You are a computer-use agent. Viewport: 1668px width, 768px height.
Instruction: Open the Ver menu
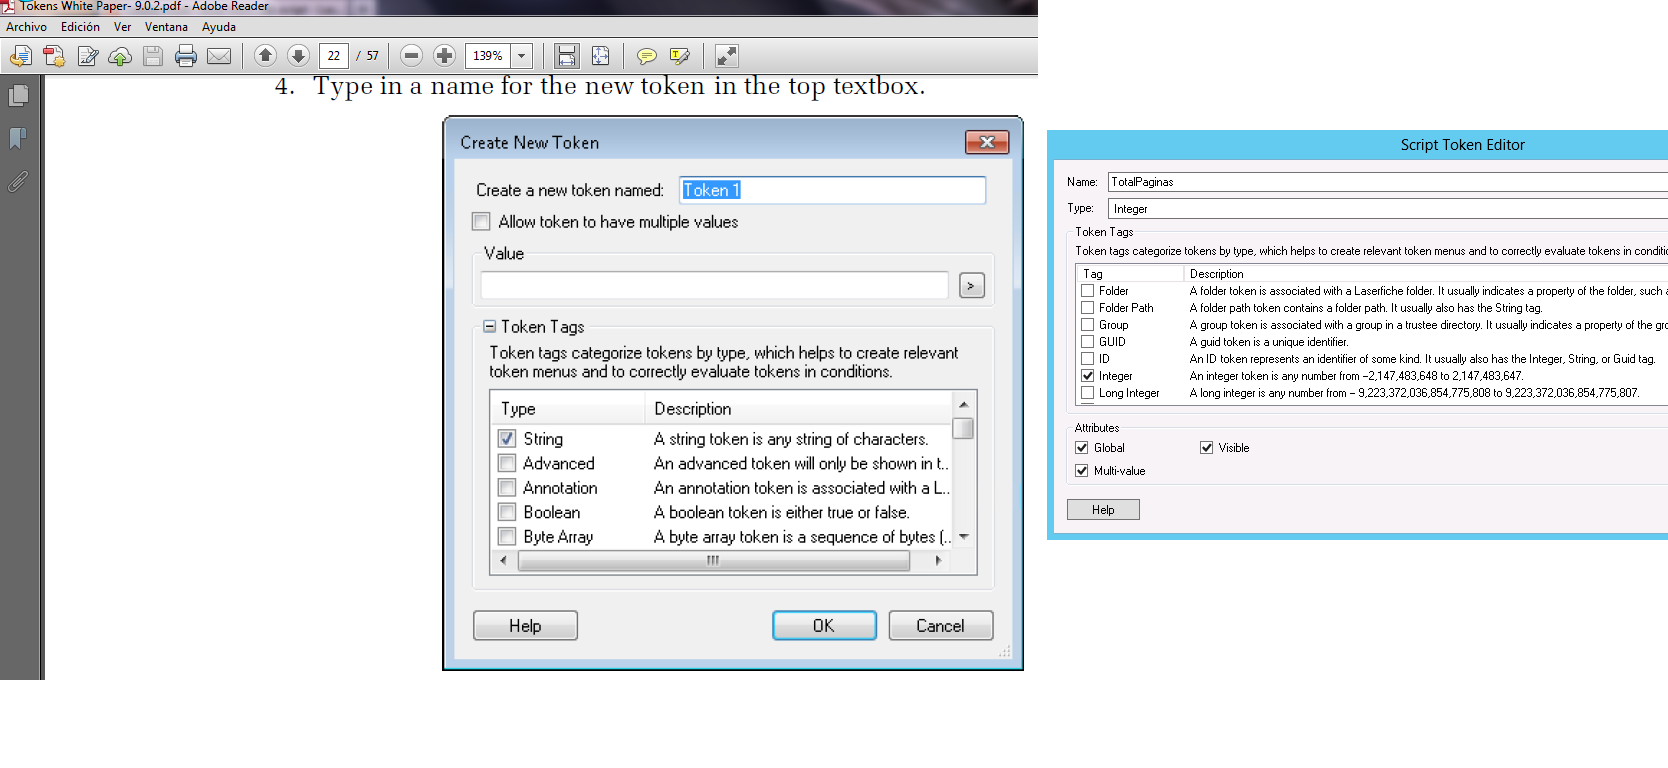(122, 27)
